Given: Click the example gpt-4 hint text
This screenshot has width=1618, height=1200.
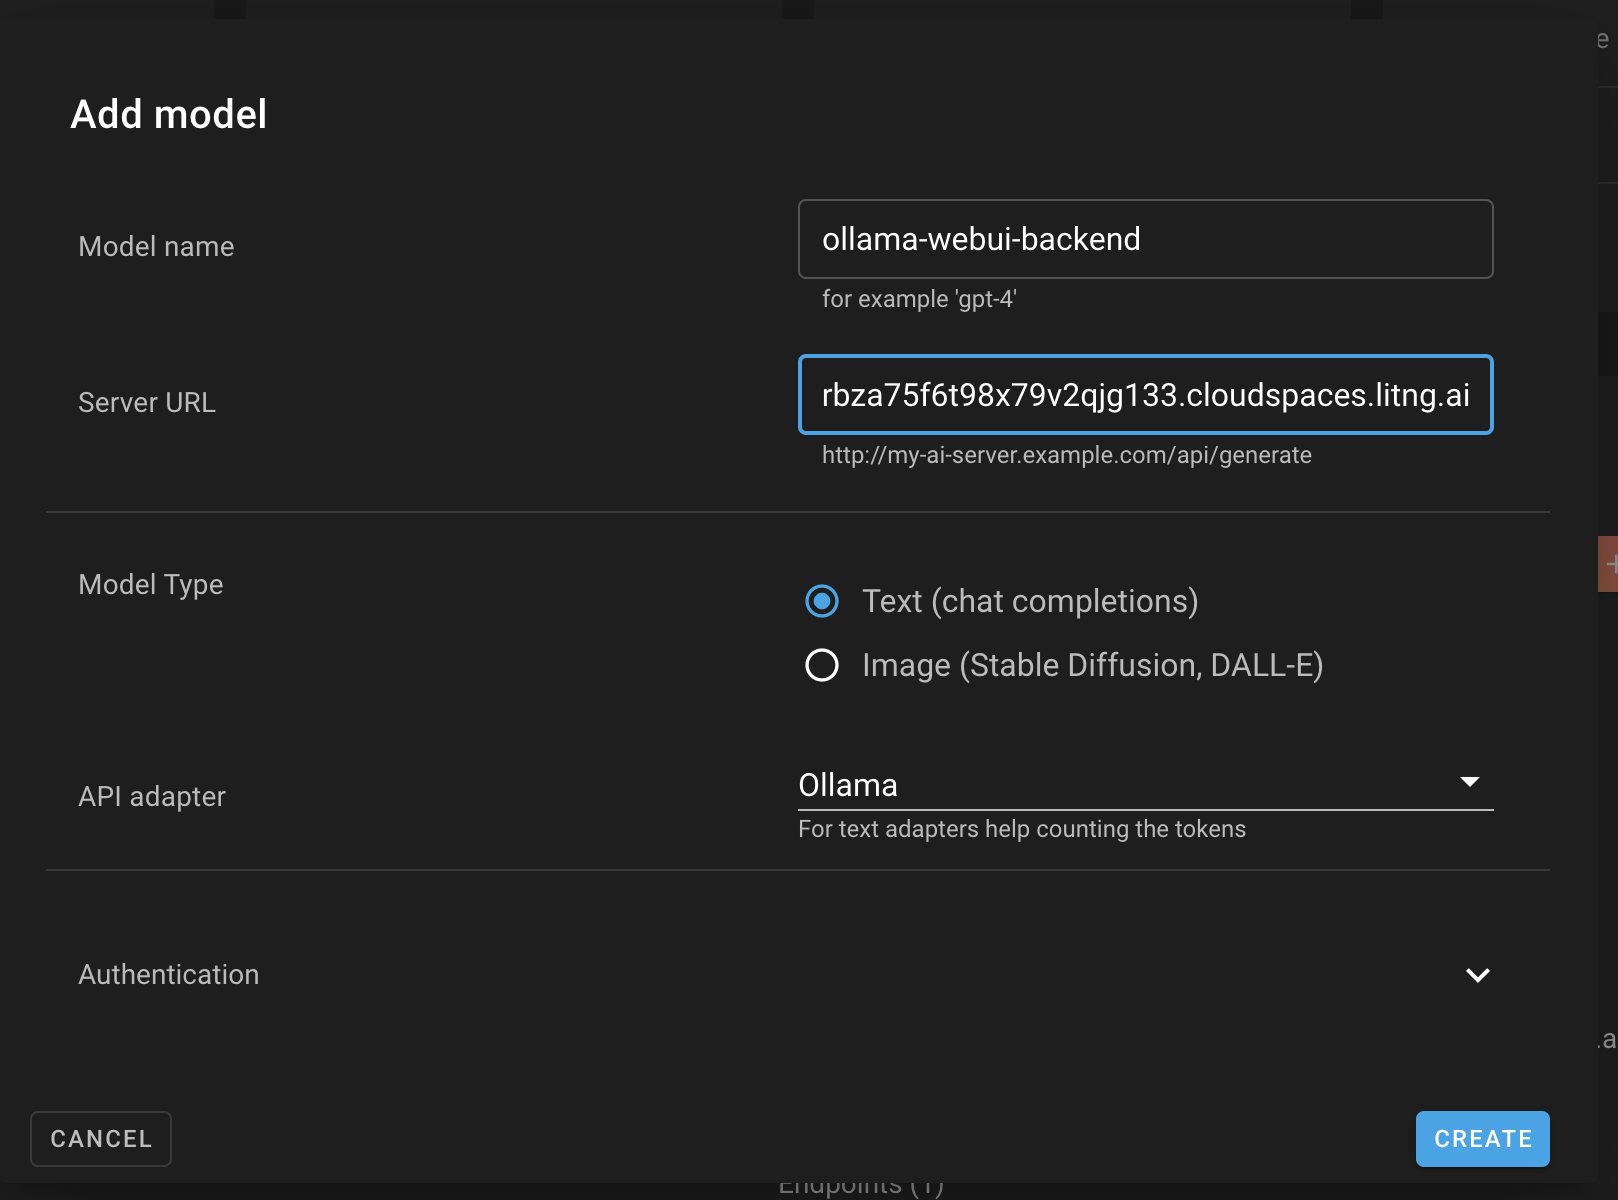Looking at the screenshot, I should [x=918, y=298].
